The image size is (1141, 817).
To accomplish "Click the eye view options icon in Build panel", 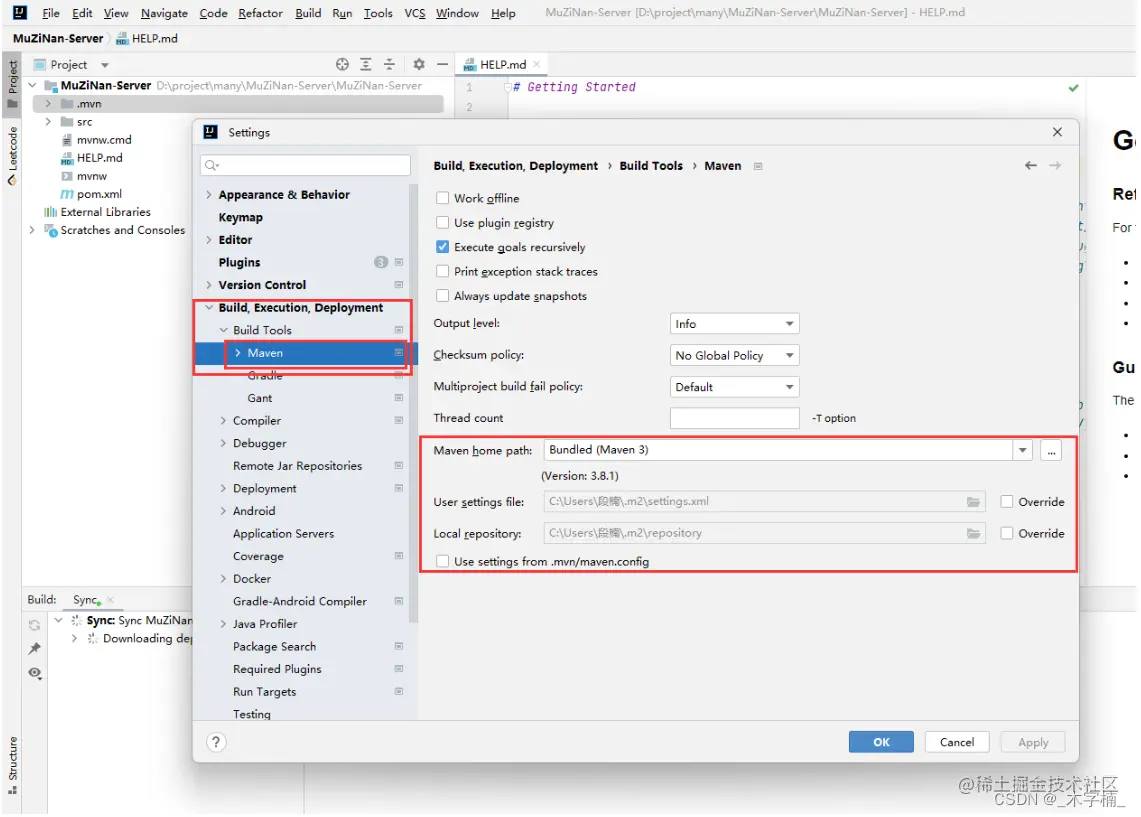I will [x=34, y=673].
